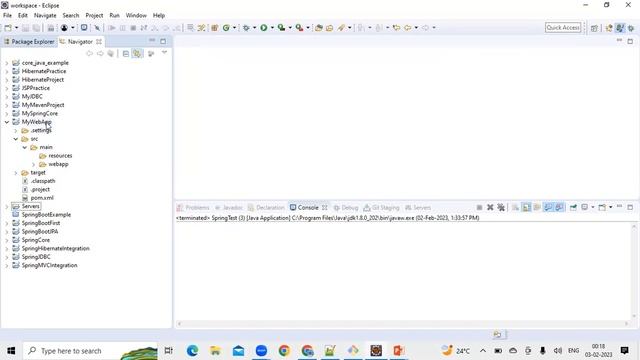
Task: Open the Navigate menu
Action: coord(45,15)
